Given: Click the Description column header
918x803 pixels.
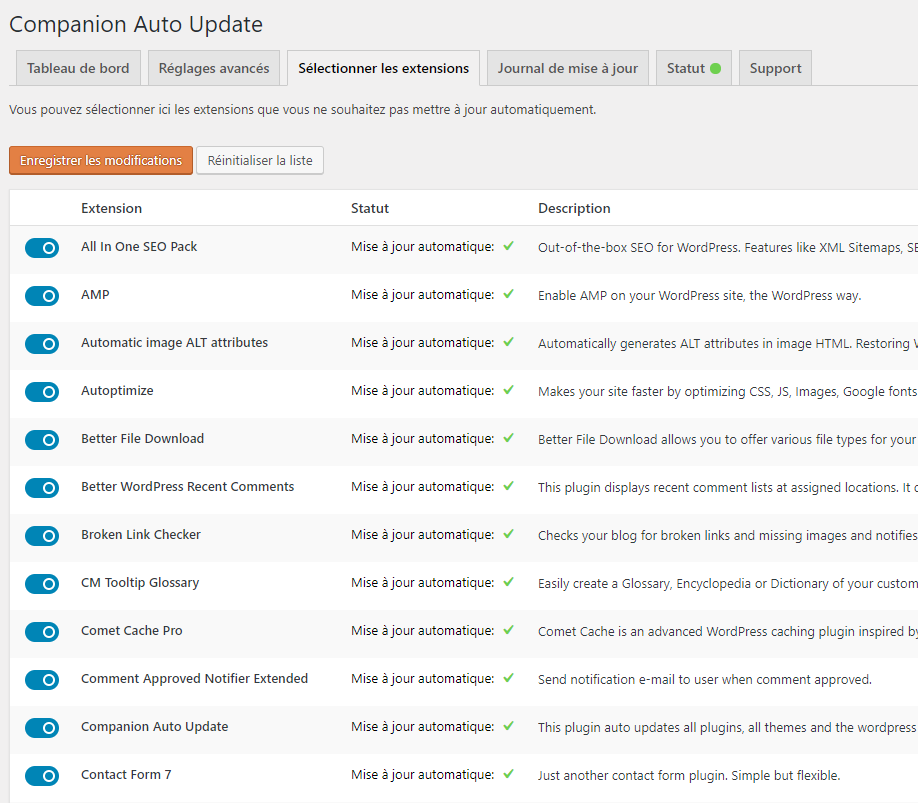Looking at the screenshot, I should 574,208.
